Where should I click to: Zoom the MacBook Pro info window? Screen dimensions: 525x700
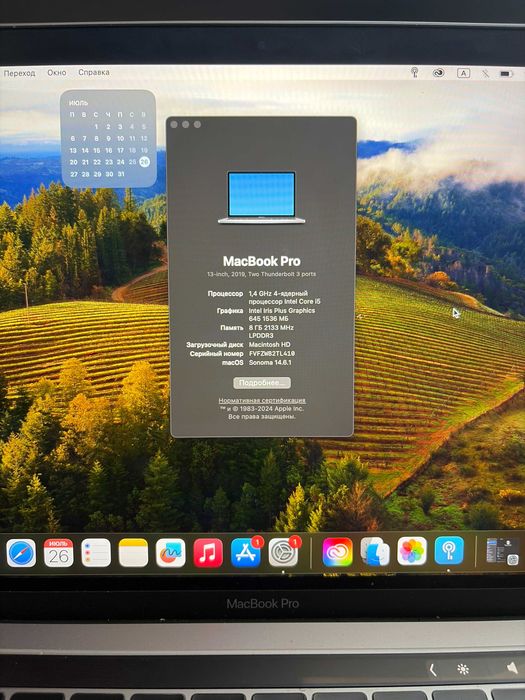197,125
